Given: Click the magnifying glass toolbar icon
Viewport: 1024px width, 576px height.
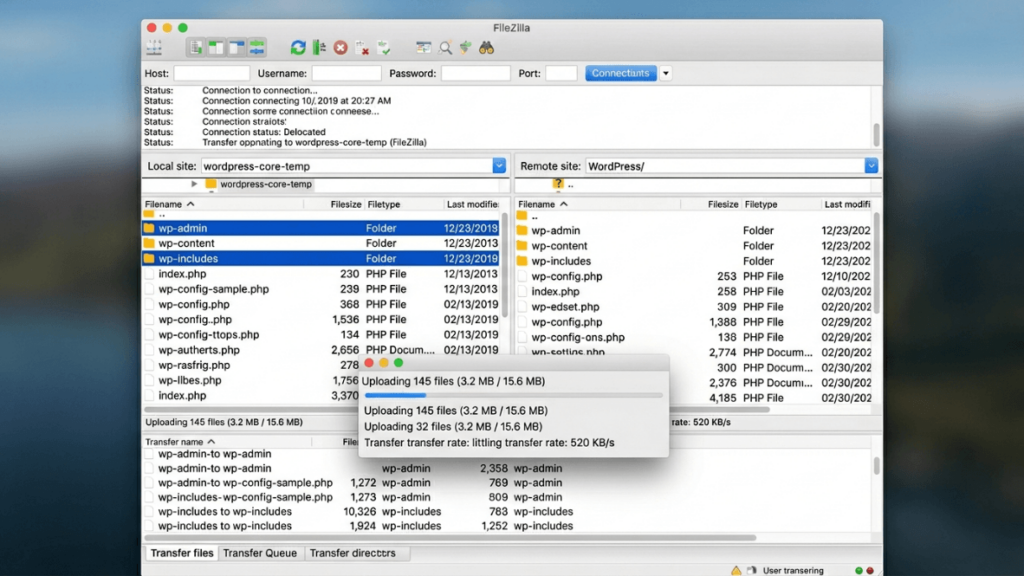Looking at the screenshot, I should click(445, 48).
